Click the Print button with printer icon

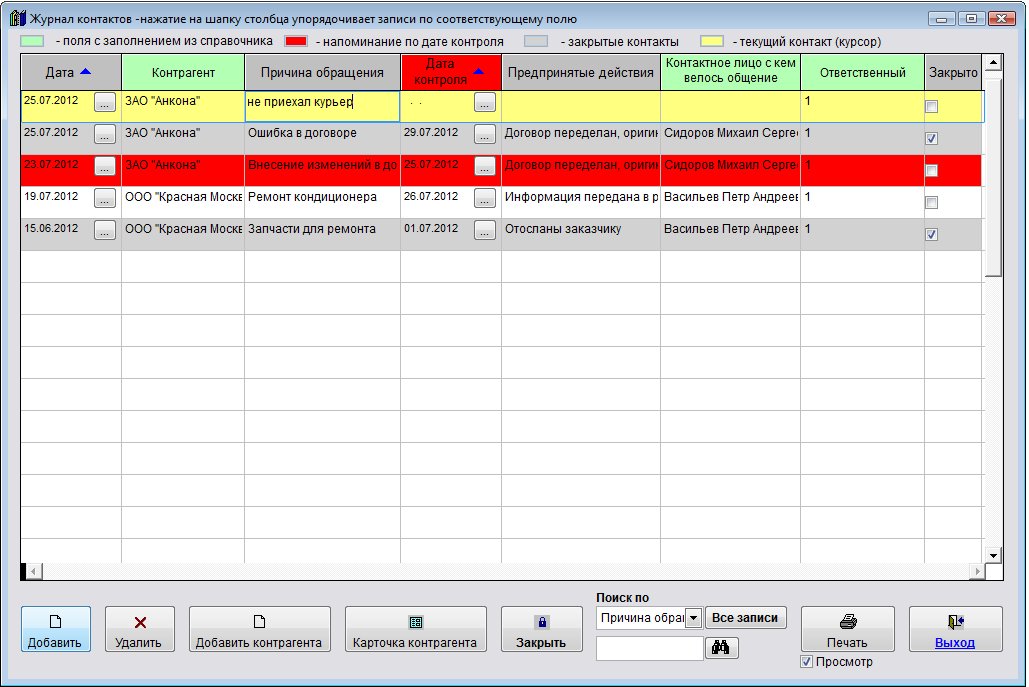(x=847, y=629)
